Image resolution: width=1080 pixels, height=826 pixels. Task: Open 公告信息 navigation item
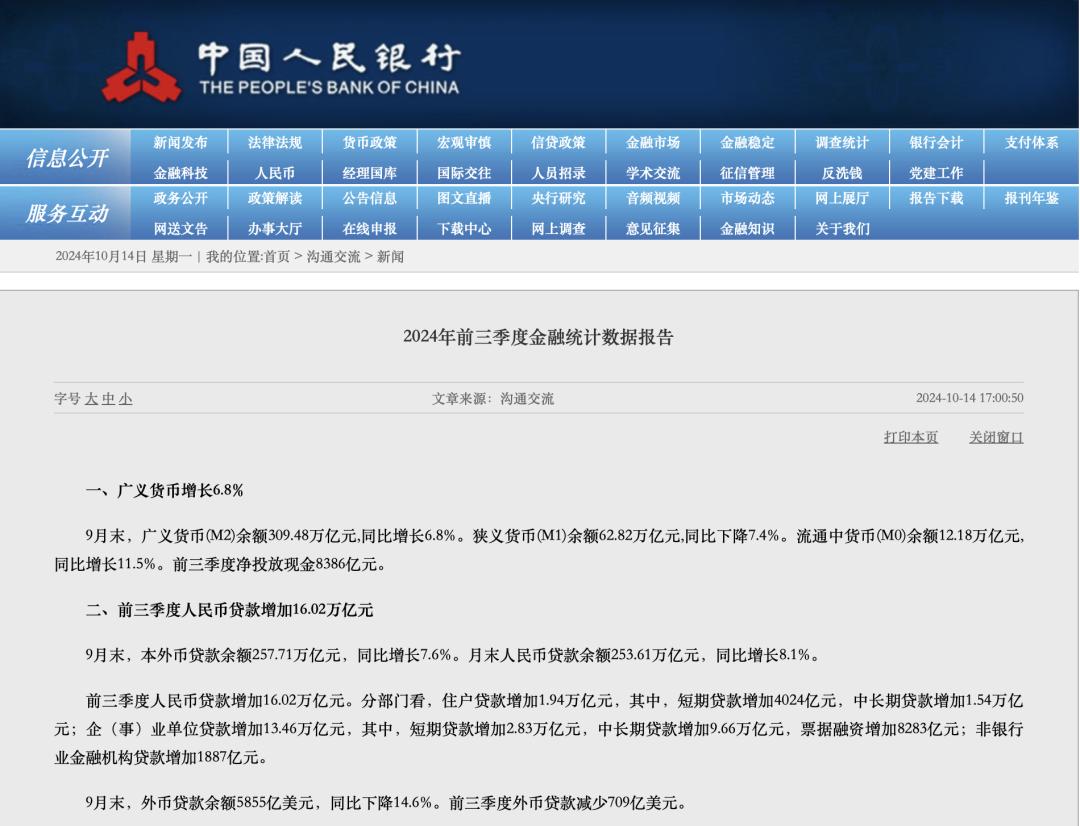370,198
